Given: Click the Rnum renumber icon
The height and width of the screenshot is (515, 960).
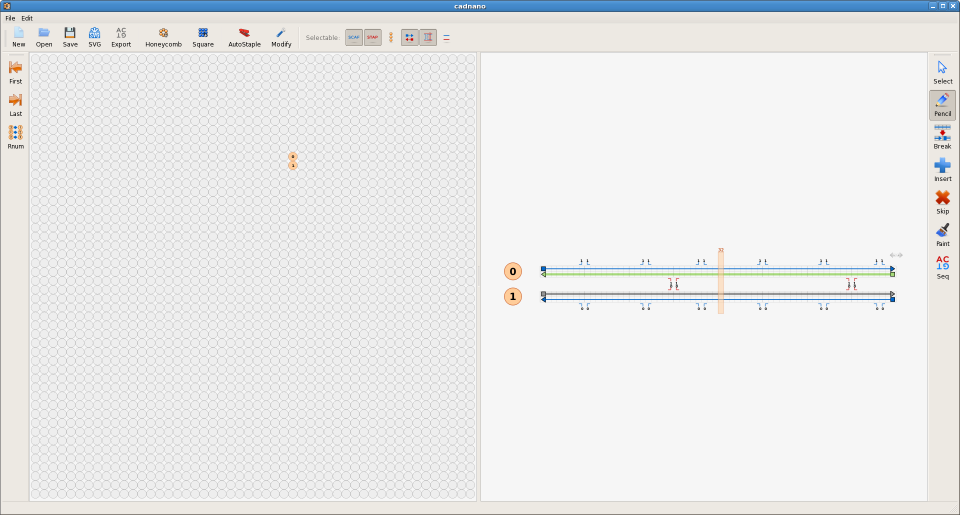Looking at the screenshot, I should coord(15,137).
